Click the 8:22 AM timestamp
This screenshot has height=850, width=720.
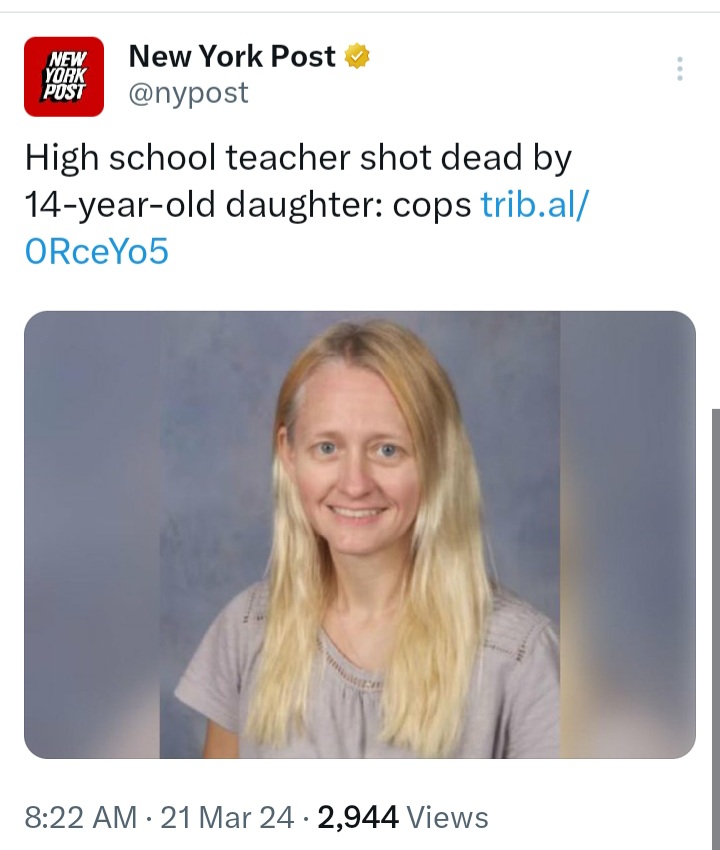tap(81, 817)
